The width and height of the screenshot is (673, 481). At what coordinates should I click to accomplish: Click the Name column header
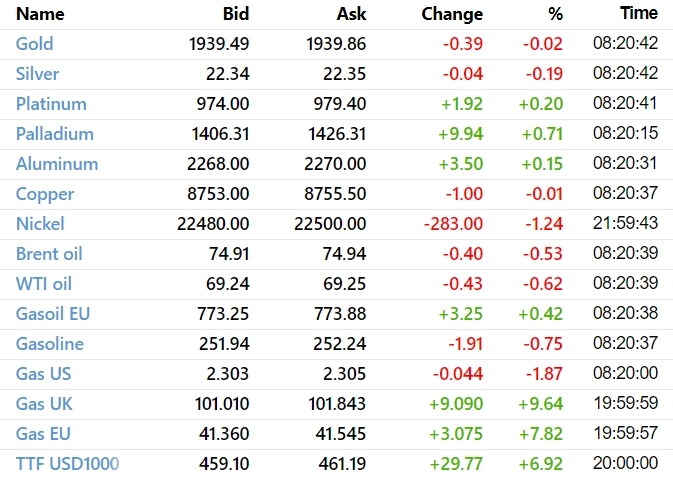[x=40, y=14]
